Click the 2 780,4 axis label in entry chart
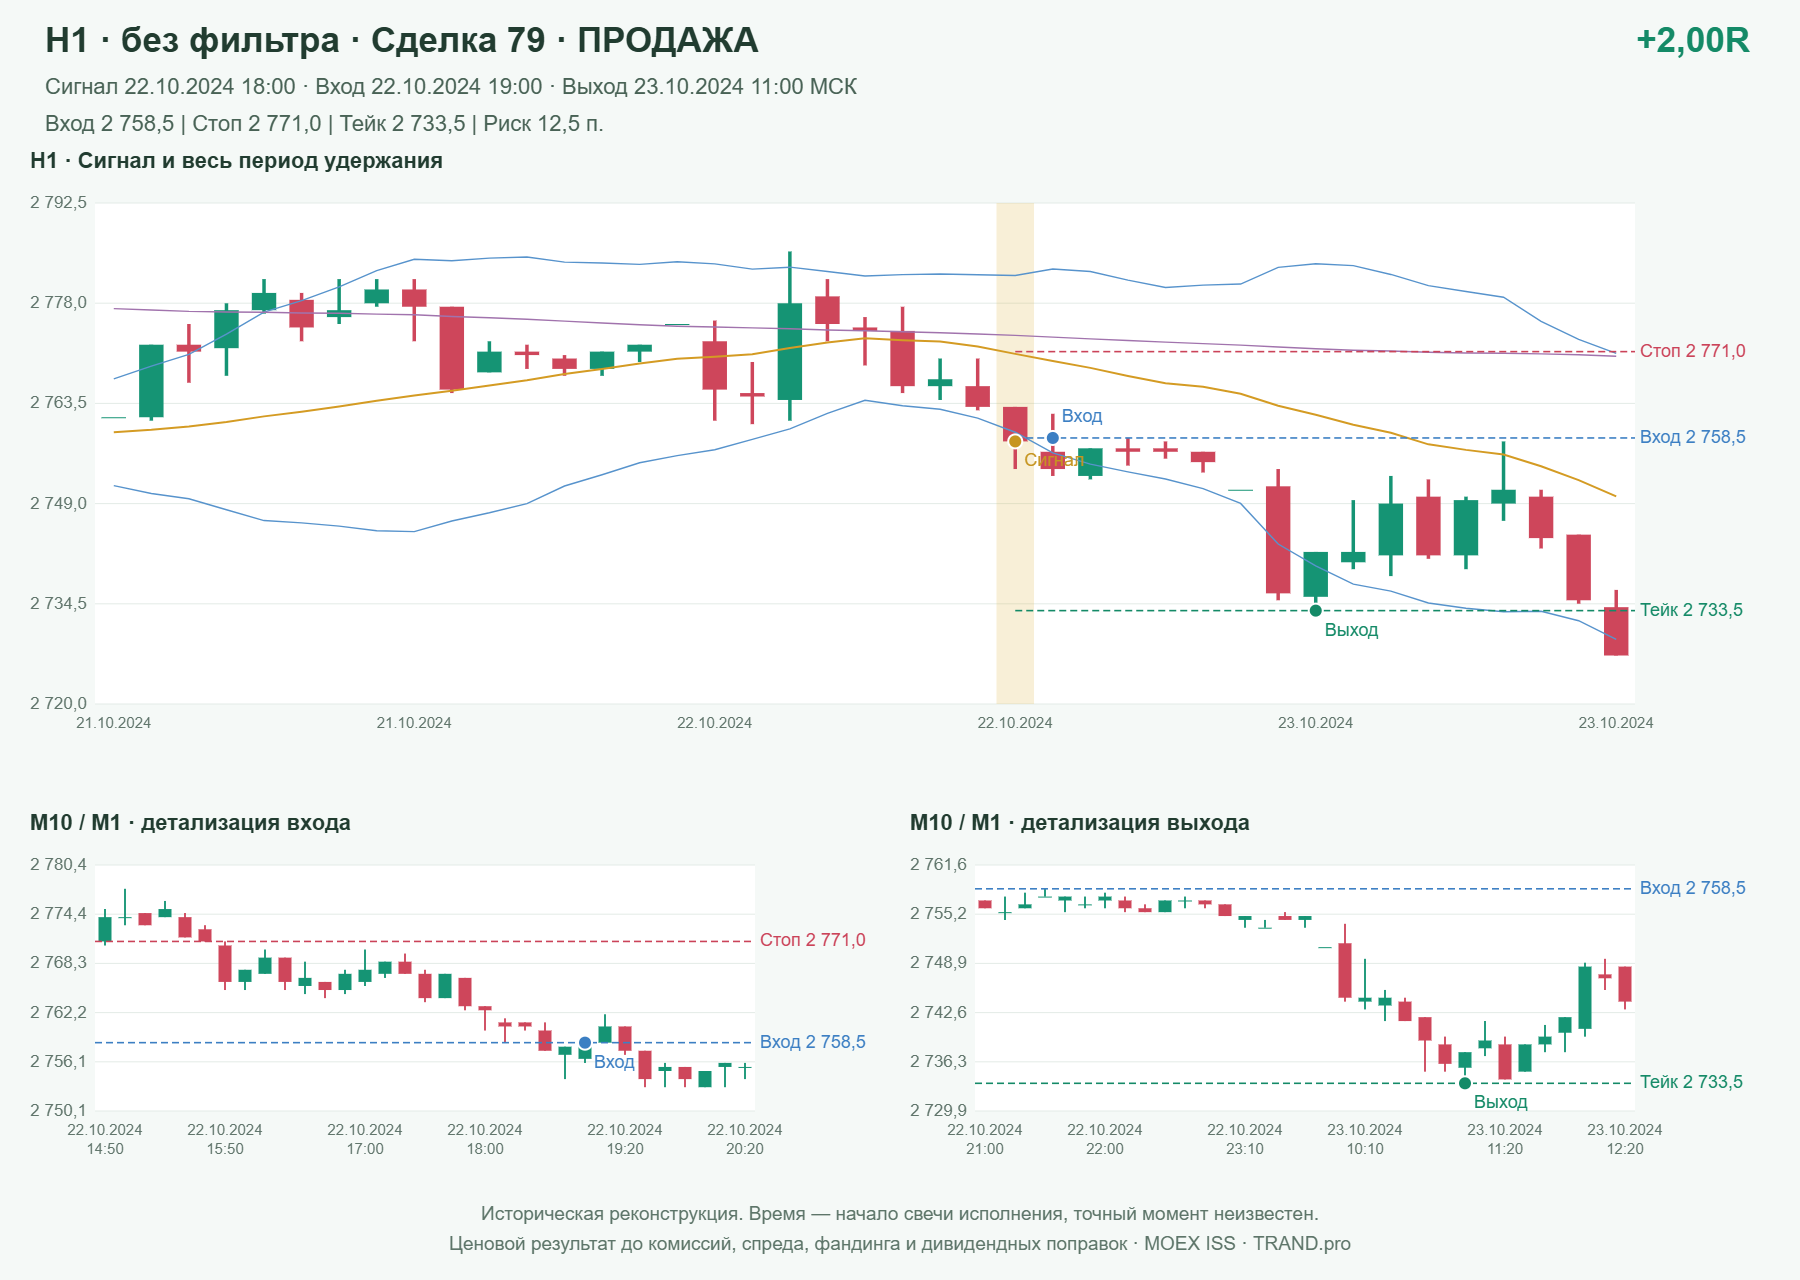The height and width of the screenshot is (1280, 1800). click(x=58, y=864)
